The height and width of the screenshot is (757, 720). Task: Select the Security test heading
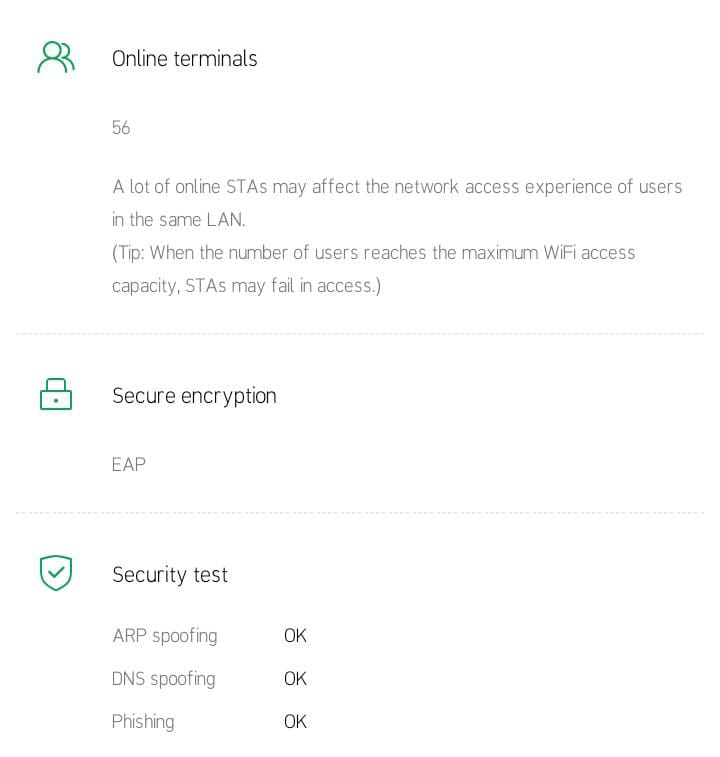tap(170, 575)
